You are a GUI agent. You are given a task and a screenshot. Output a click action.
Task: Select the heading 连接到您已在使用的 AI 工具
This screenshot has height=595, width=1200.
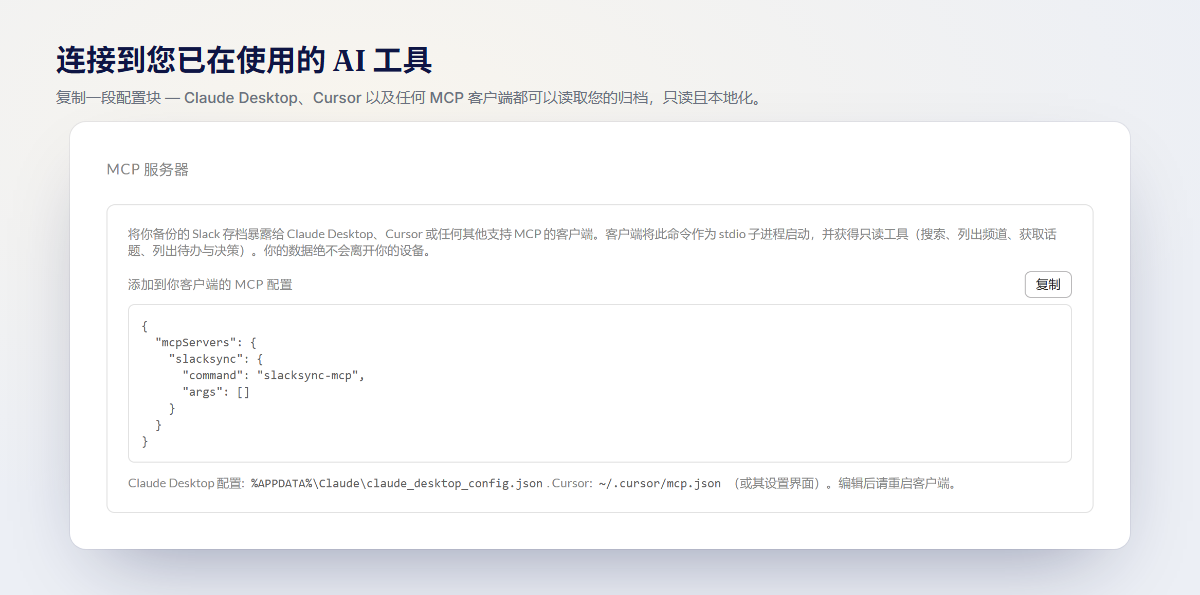(x=244, y=60)
